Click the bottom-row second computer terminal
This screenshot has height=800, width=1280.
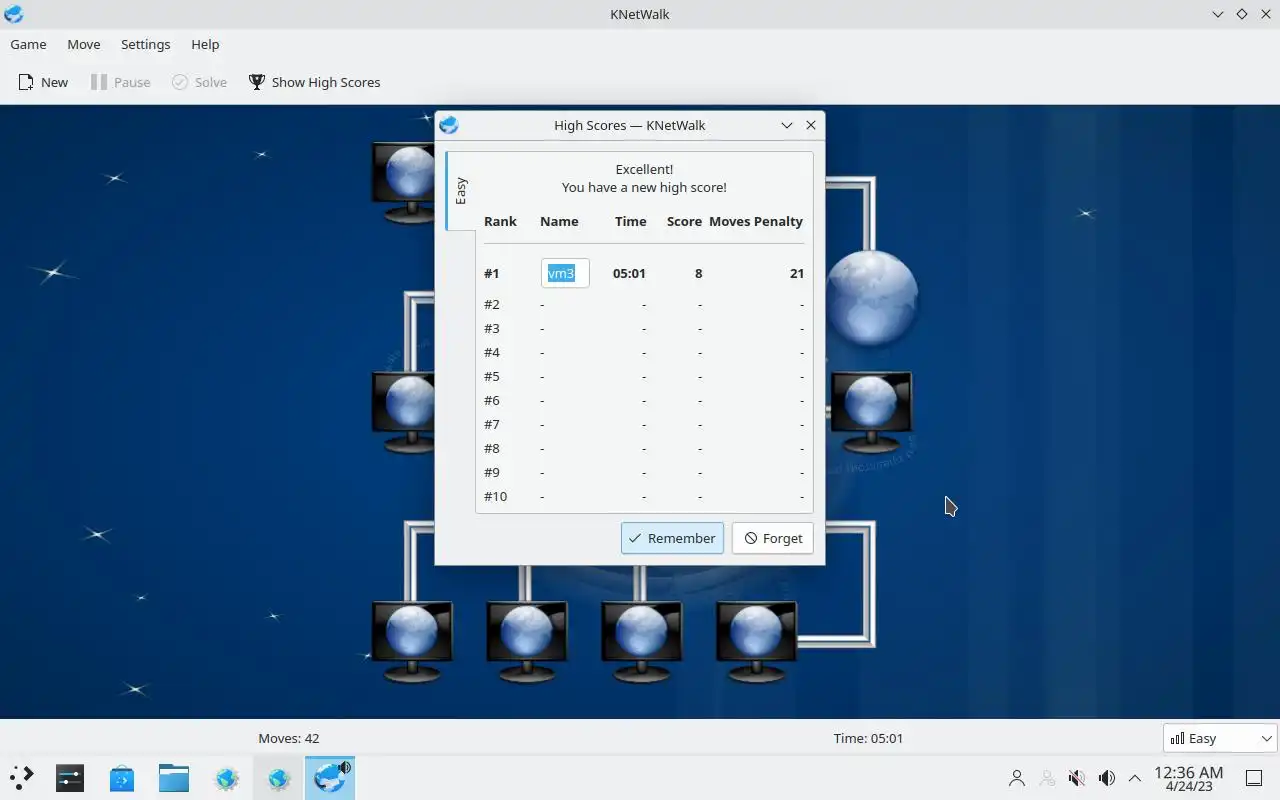pos(526,642)
